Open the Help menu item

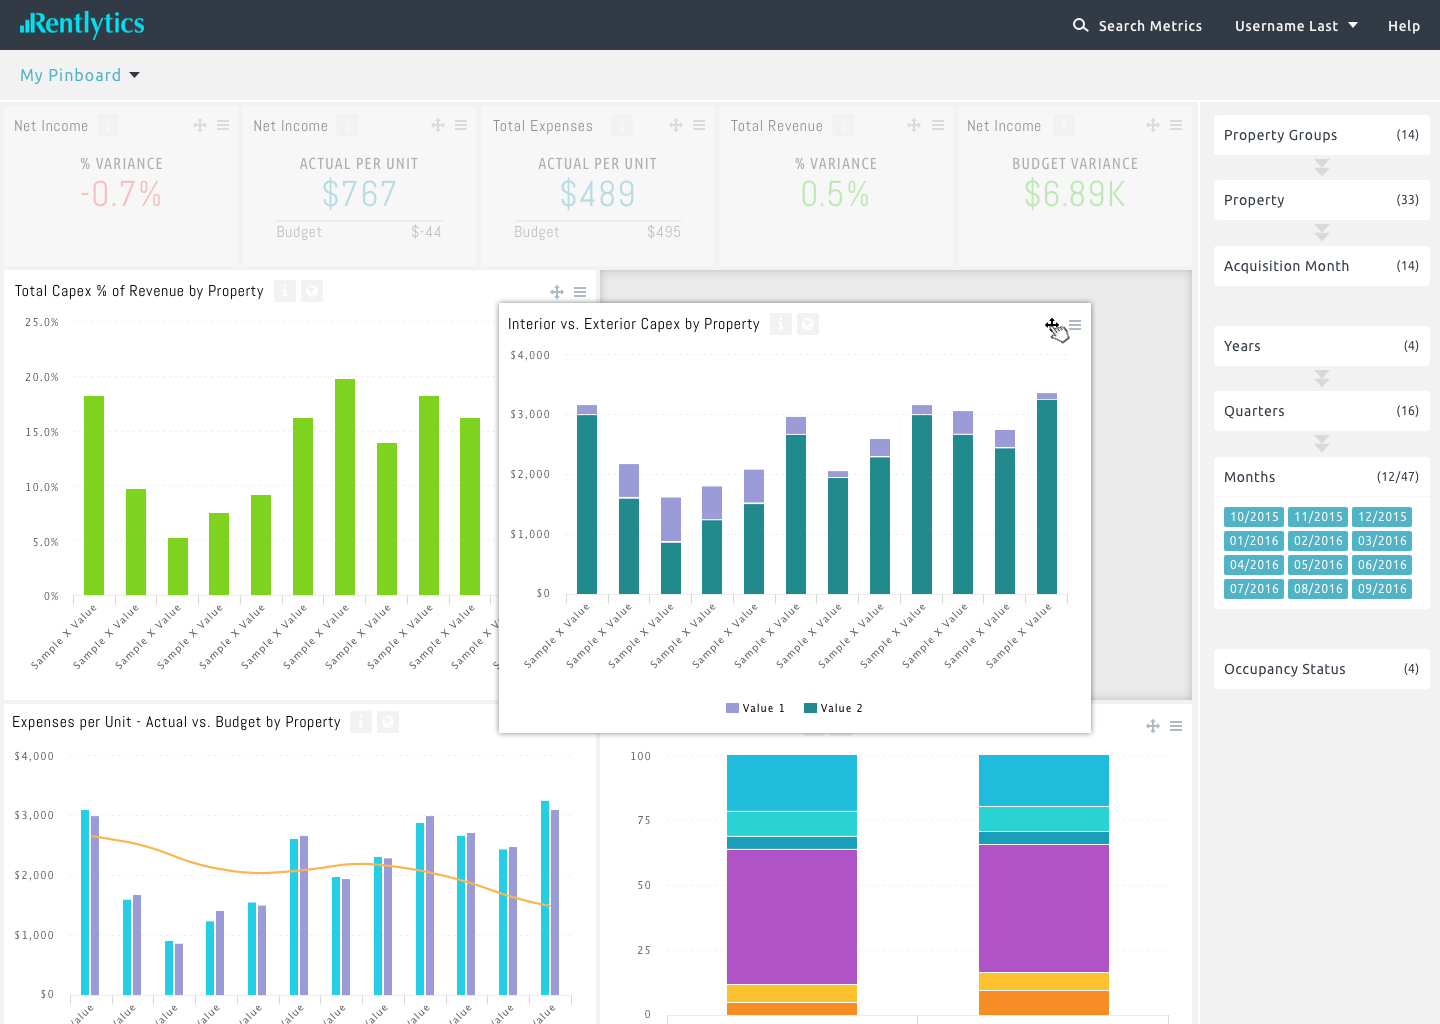[x=1404, y=26]
